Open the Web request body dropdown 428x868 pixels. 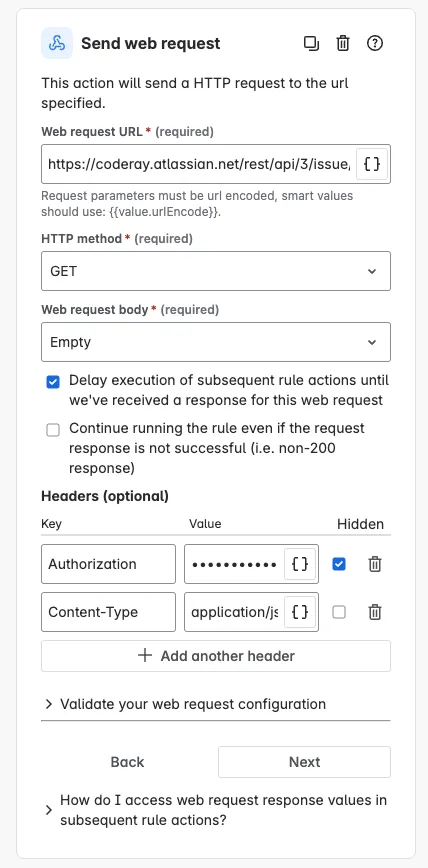(x=216, y=342)
